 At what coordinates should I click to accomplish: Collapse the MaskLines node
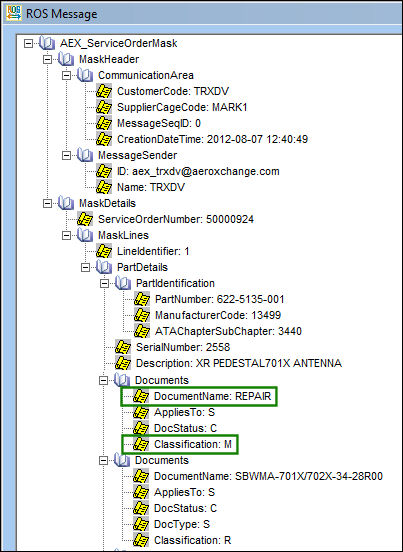[x=67, y=236]
